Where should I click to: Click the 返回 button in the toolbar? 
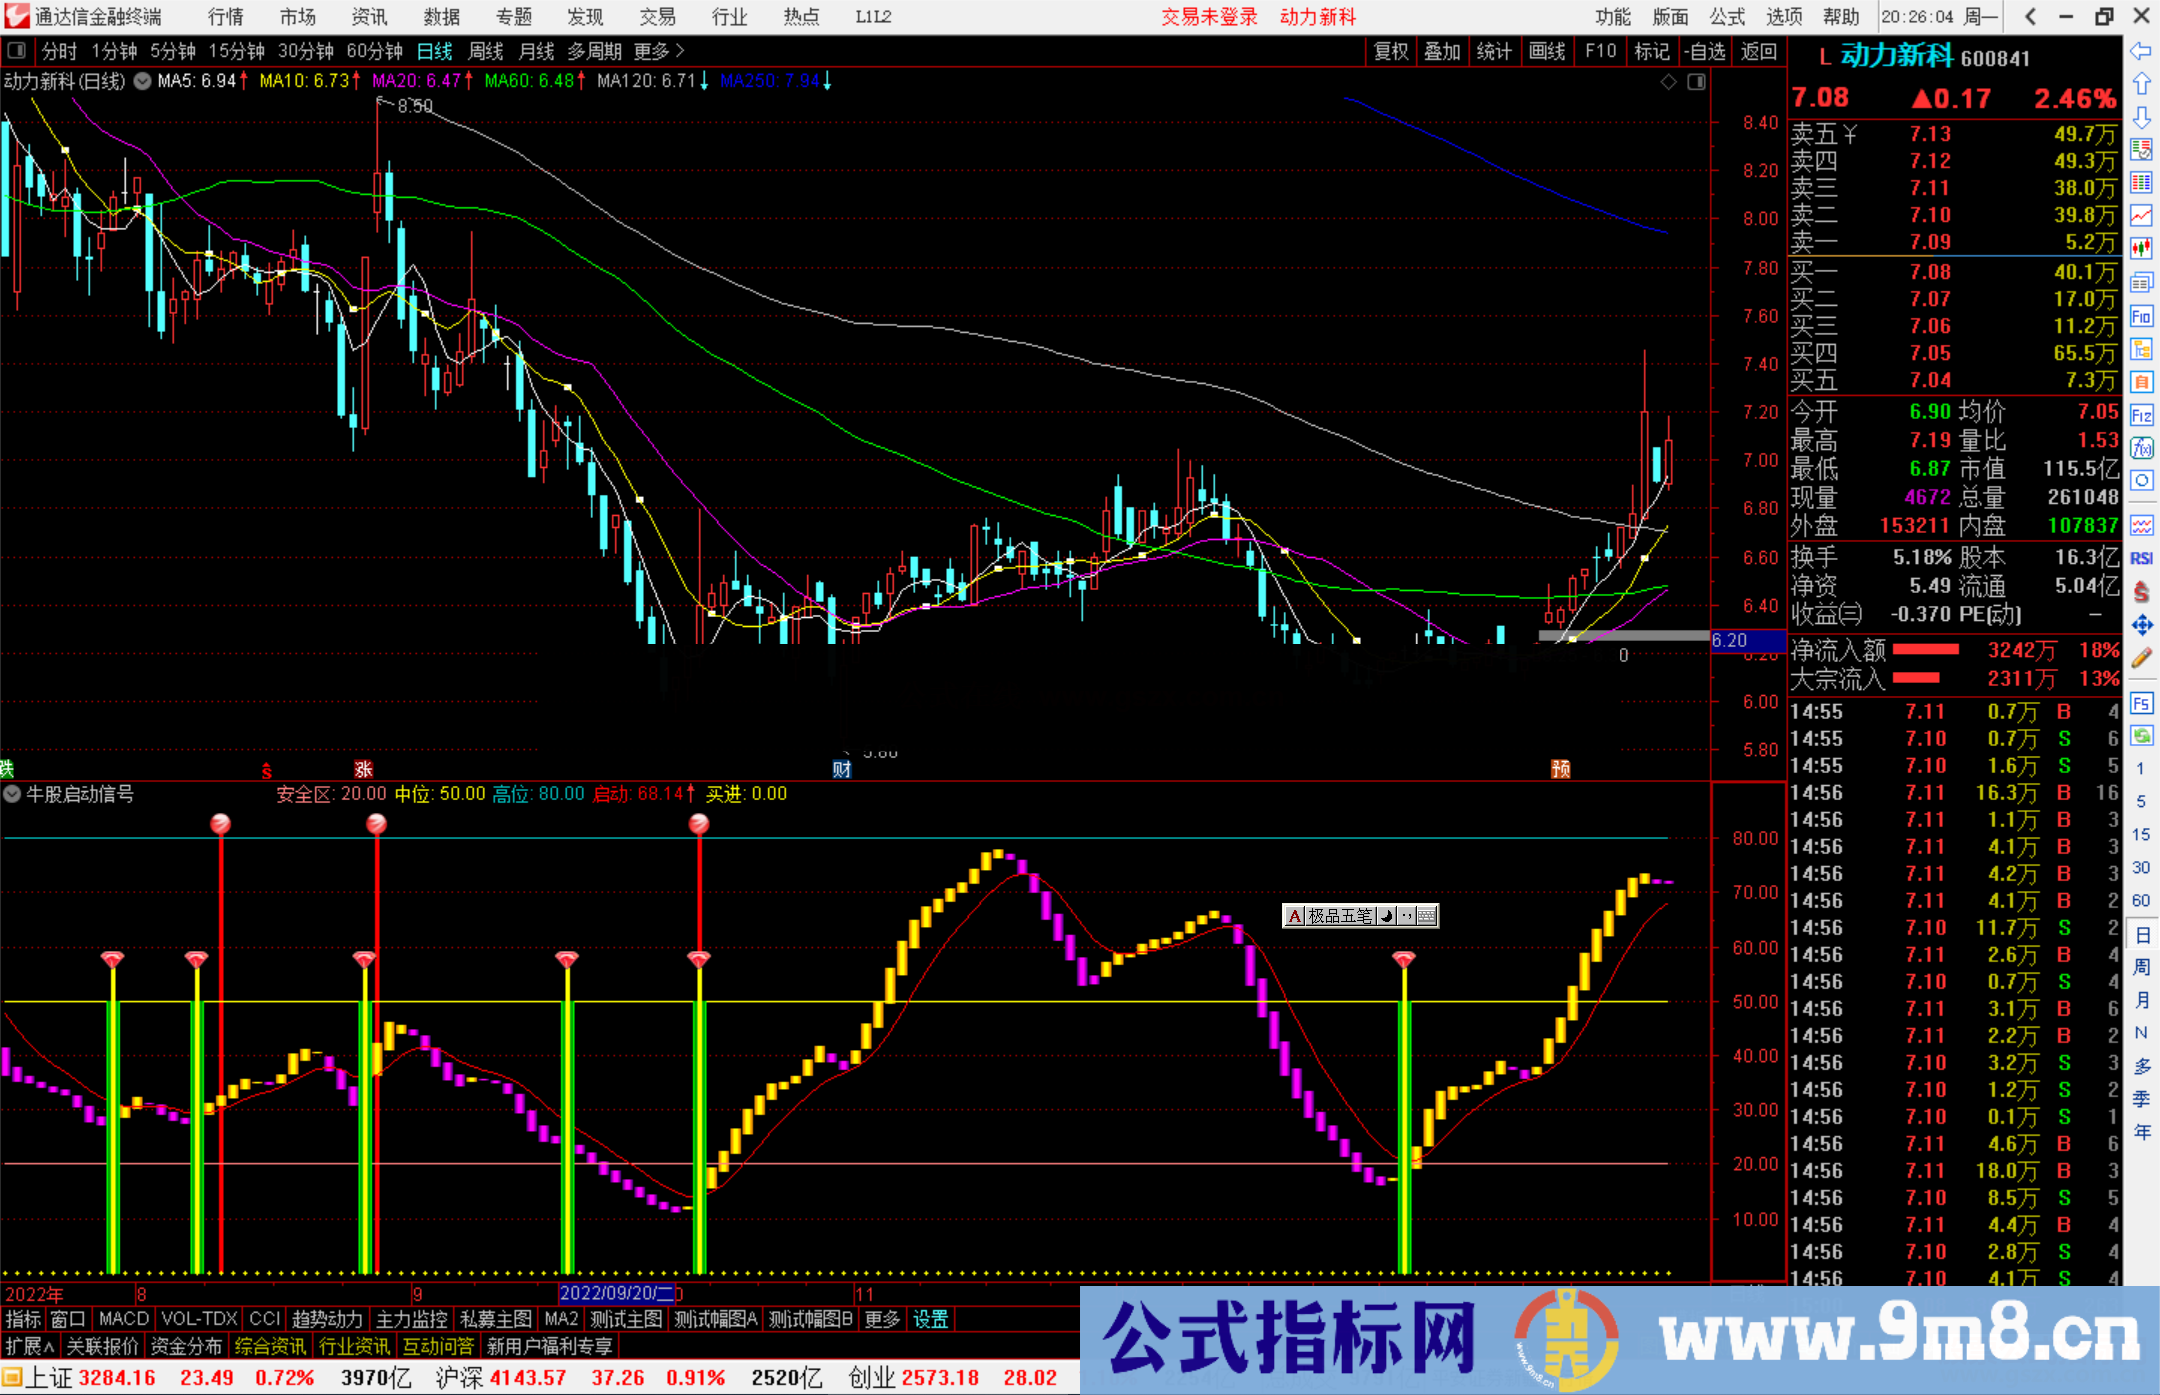click(1759, 50)
